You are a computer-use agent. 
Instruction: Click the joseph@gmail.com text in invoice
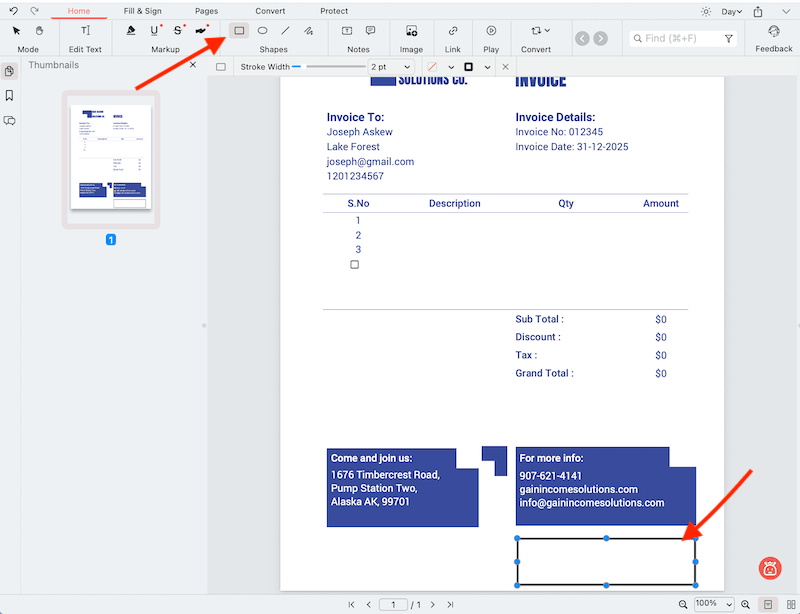(370, 162)
